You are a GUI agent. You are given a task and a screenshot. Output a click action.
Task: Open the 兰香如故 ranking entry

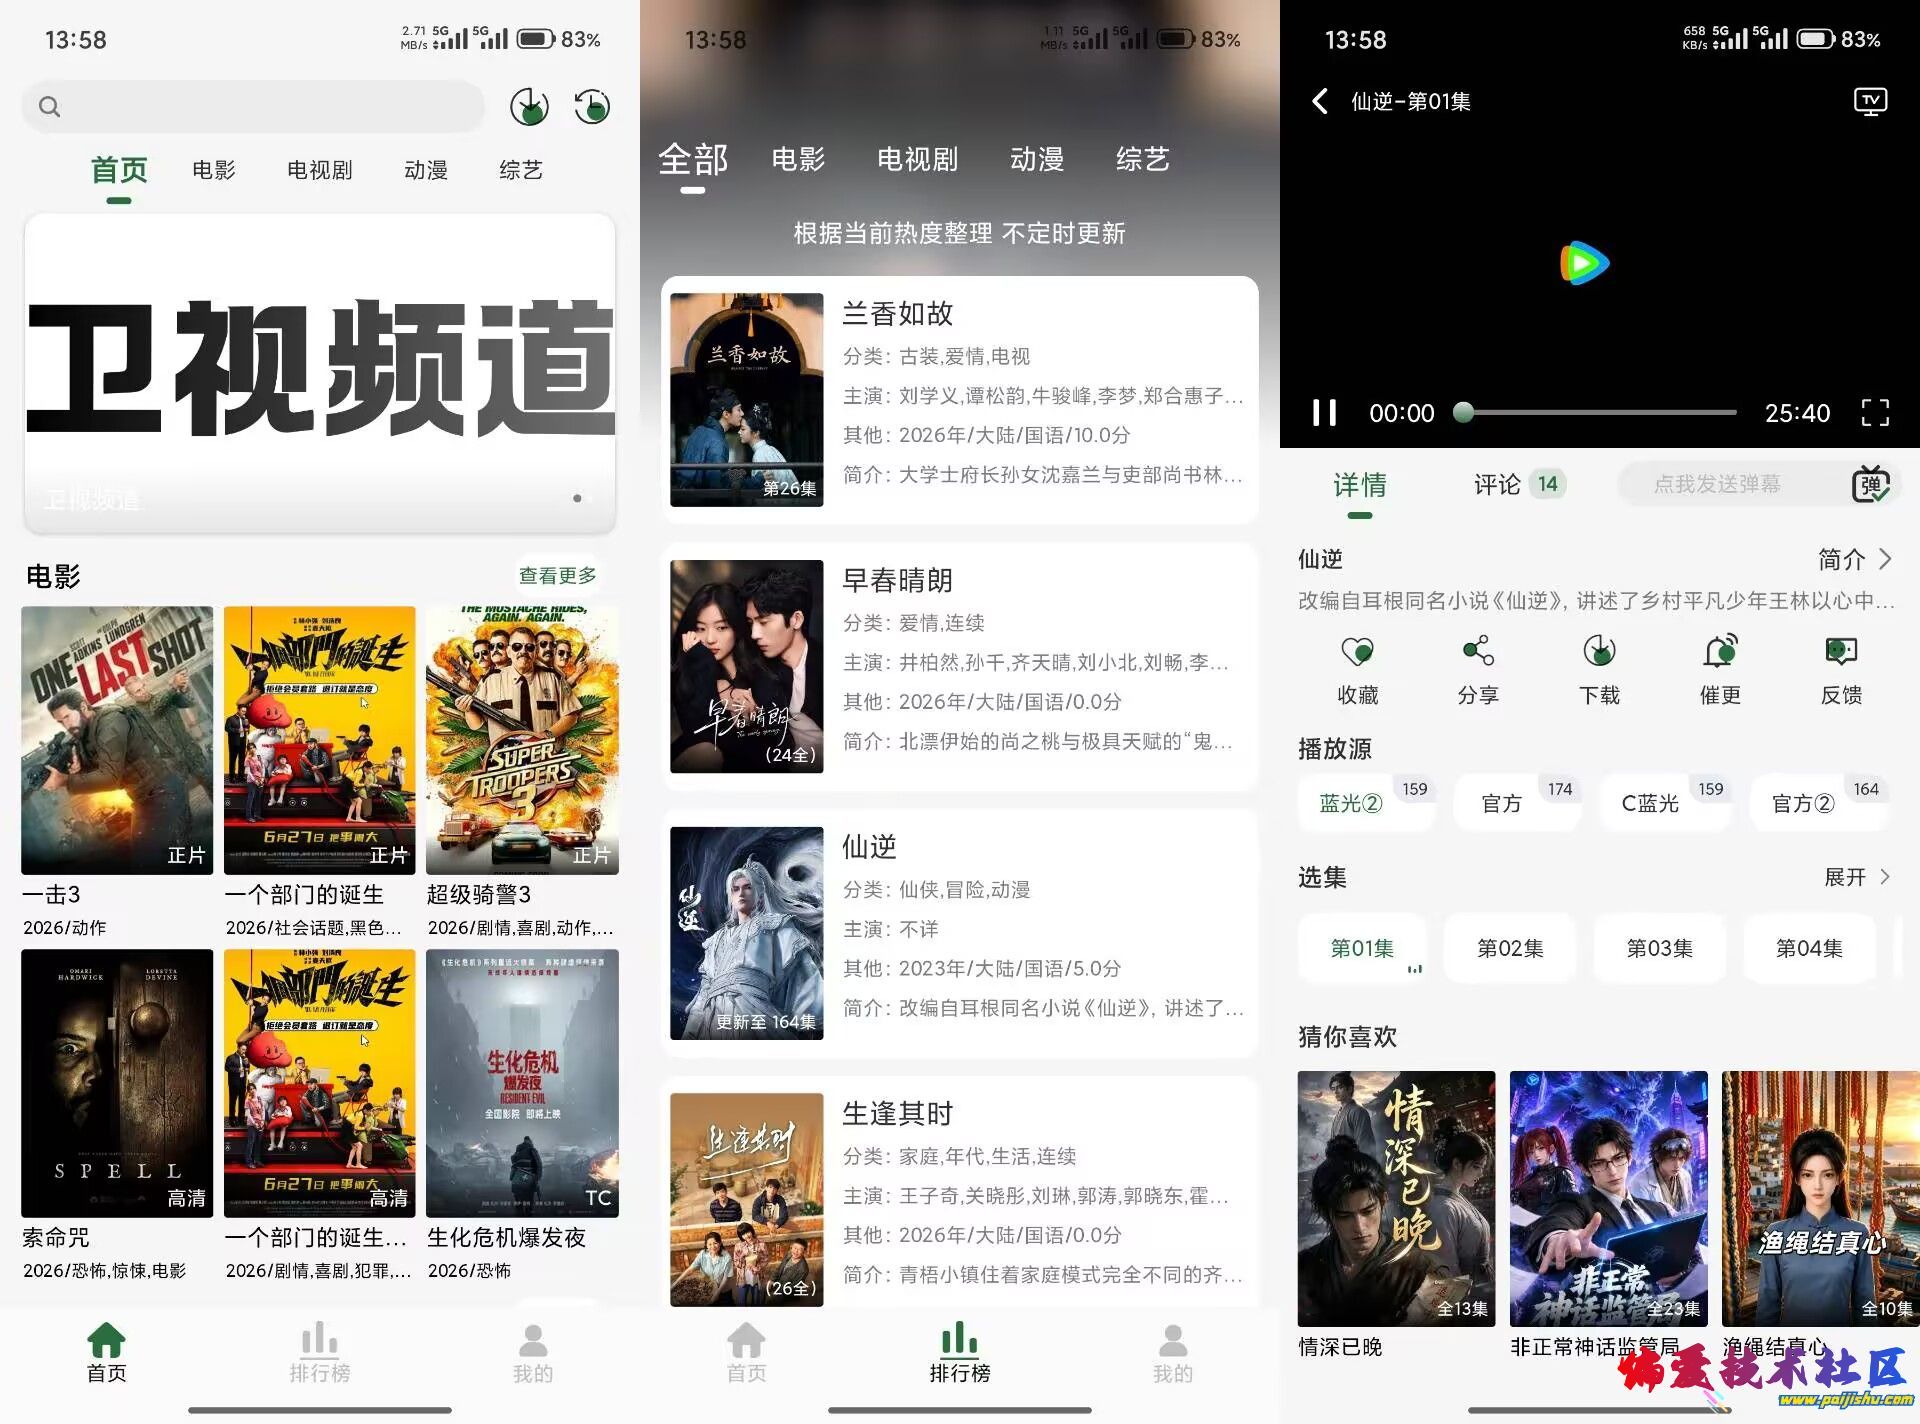[960, 399]
